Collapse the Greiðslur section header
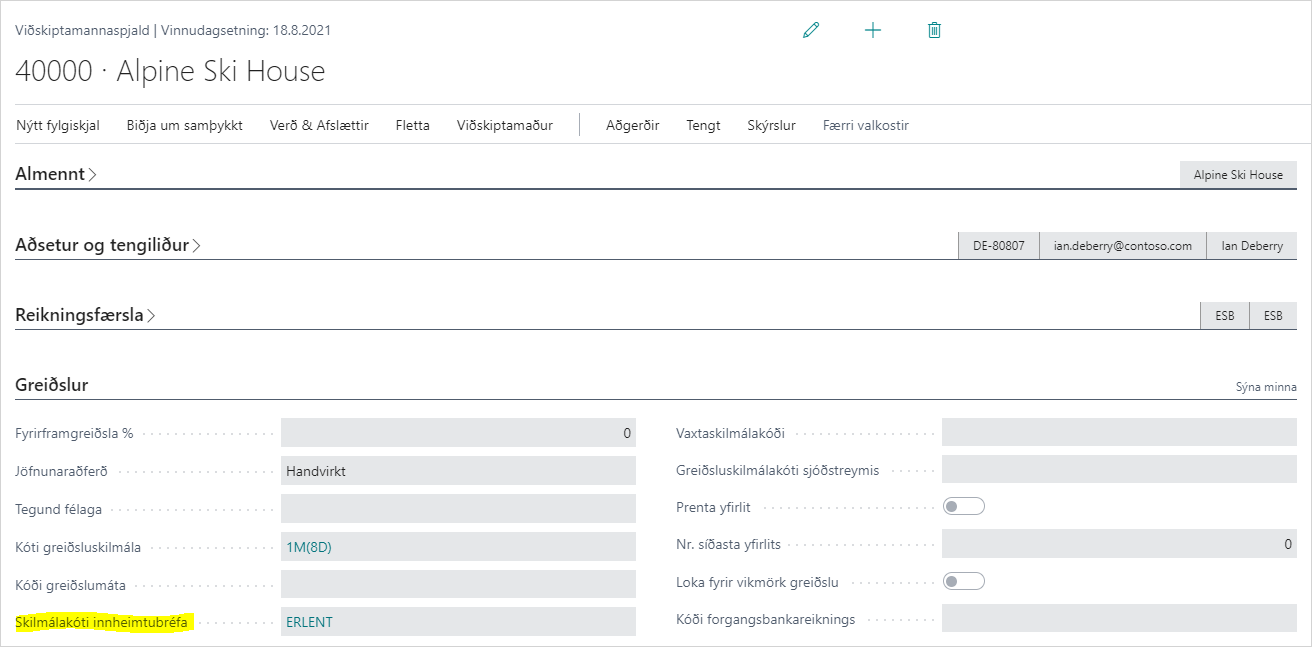The height and width of the screenshot is (647, 1312). tap(52, 385)
